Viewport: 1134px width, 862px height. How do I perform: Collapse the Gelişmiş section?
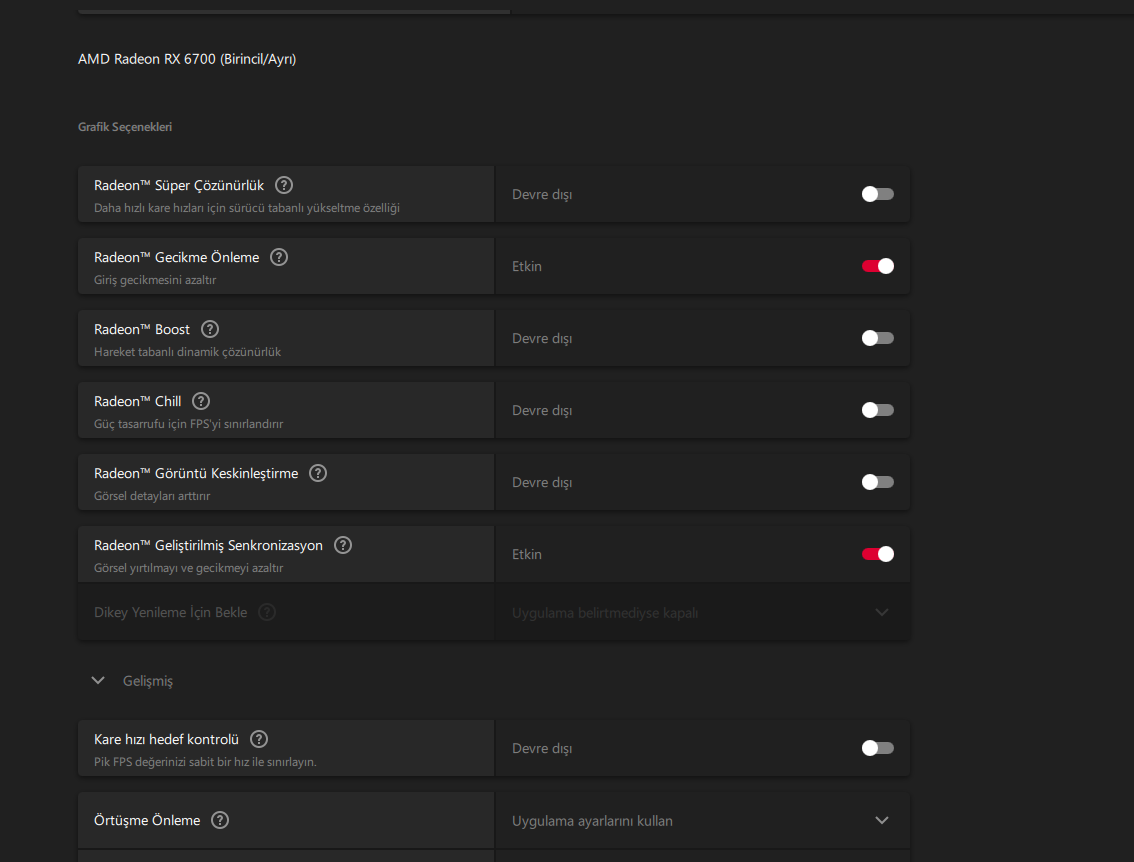coord(98,680)
